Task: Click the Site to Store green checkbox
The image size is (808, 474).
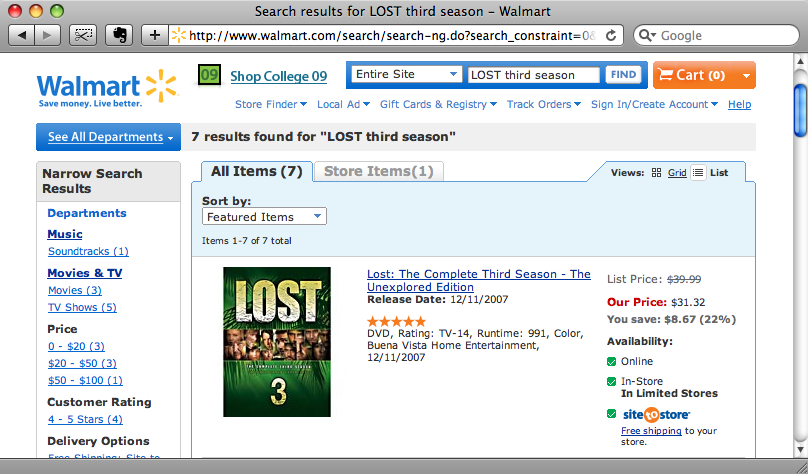Action: (612, 414)
